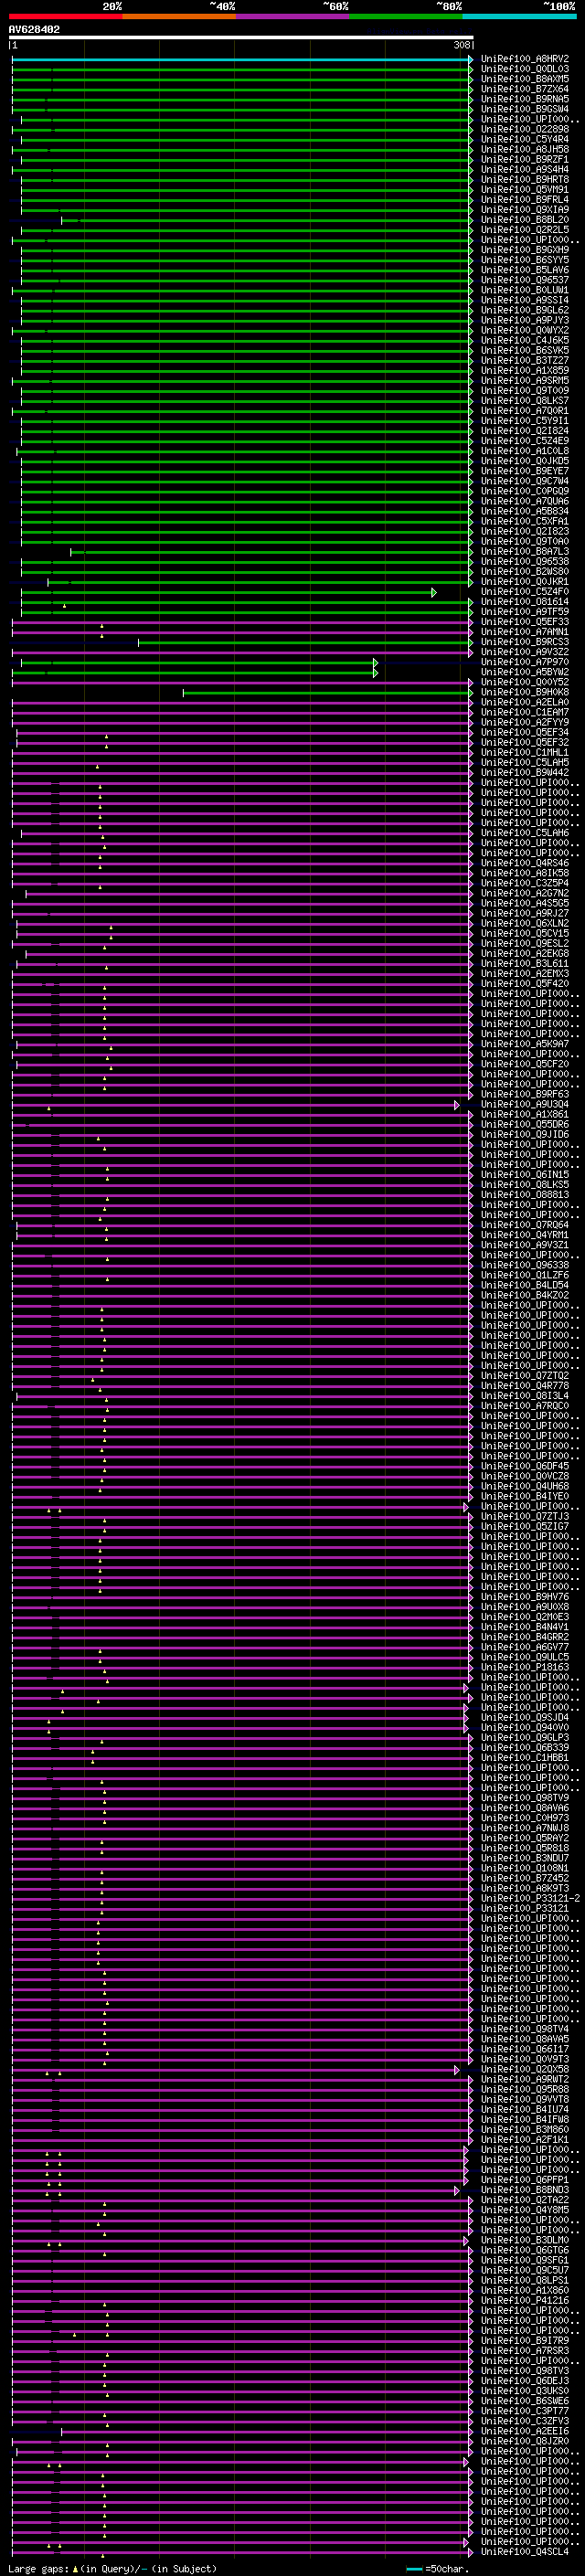Click the red ~20% identity legend bar
This screenshot has height=2576, width=585.
[65, 16]
